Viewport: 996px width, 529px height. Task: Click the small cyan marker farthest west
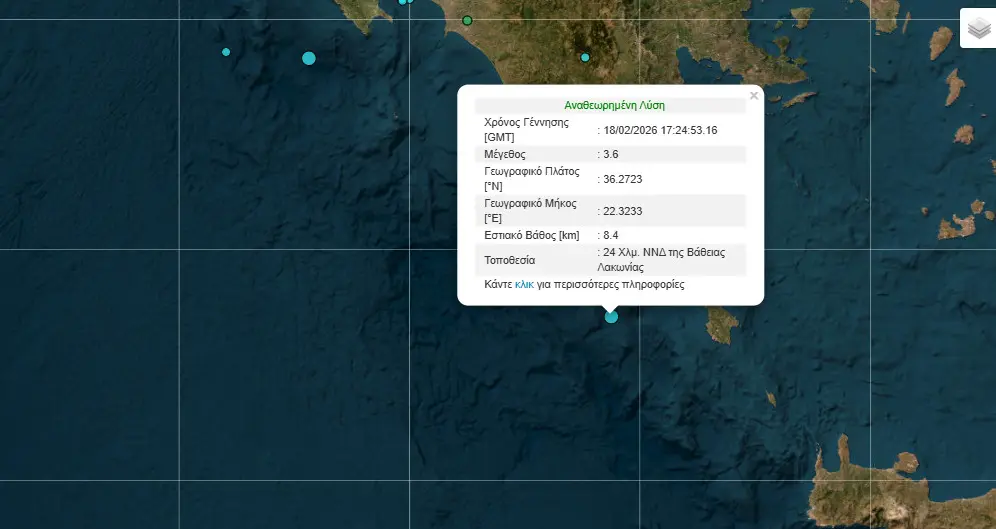point(226,52)
